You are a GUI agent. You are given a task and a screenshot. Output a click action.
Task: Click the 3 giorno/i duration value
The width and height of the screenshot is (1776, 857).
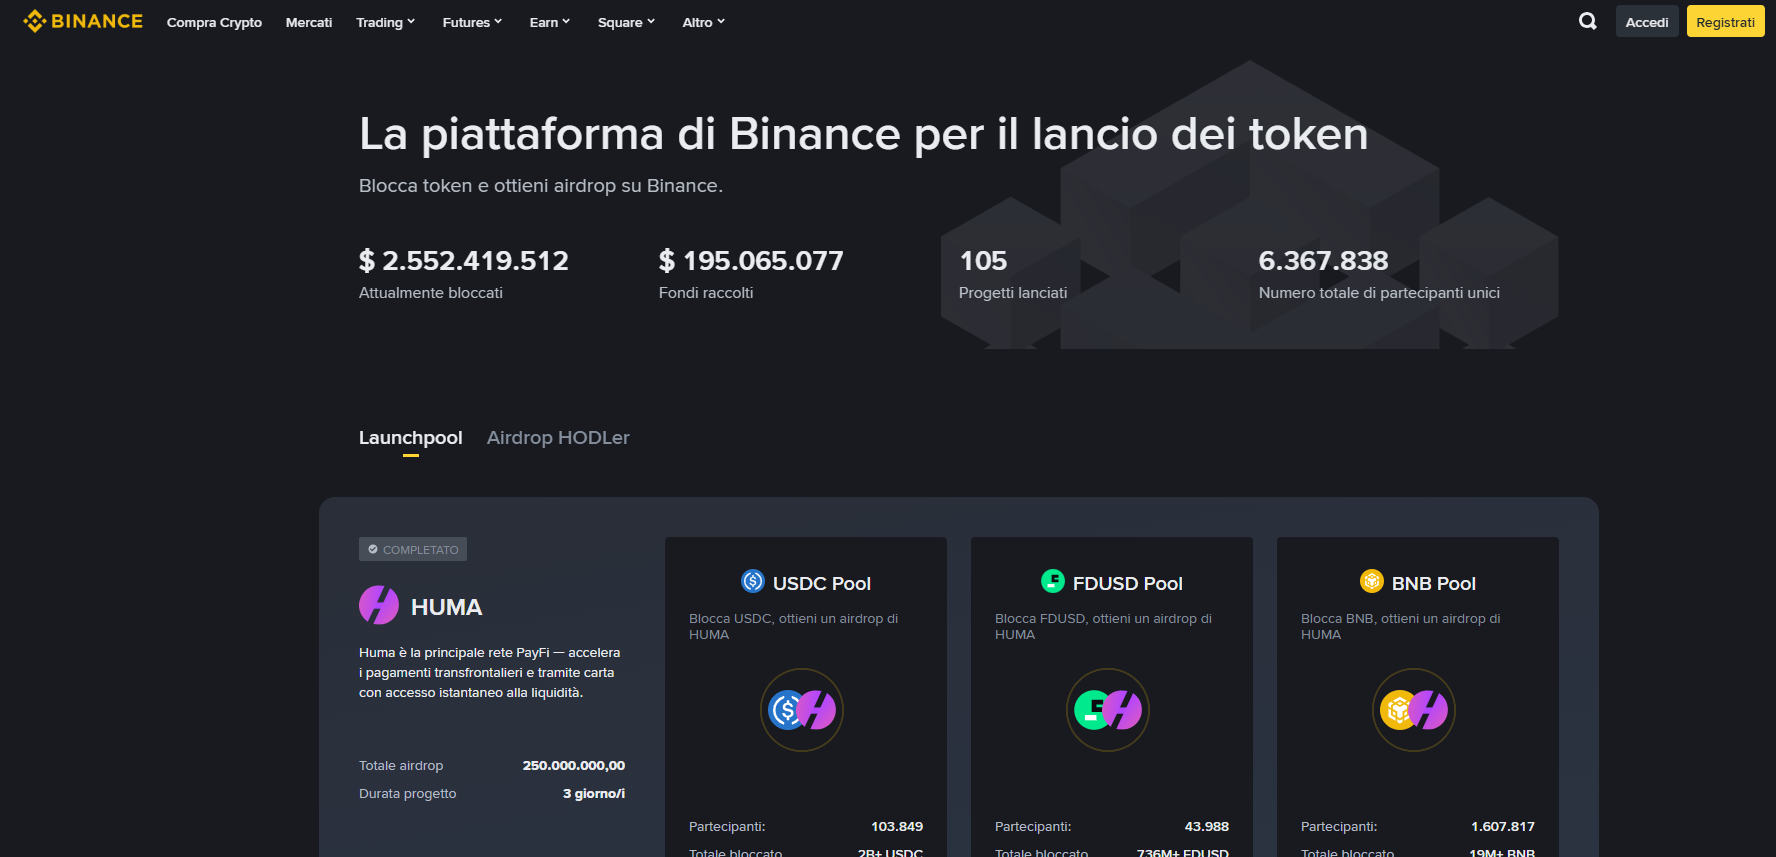click(x=594, y=794)
